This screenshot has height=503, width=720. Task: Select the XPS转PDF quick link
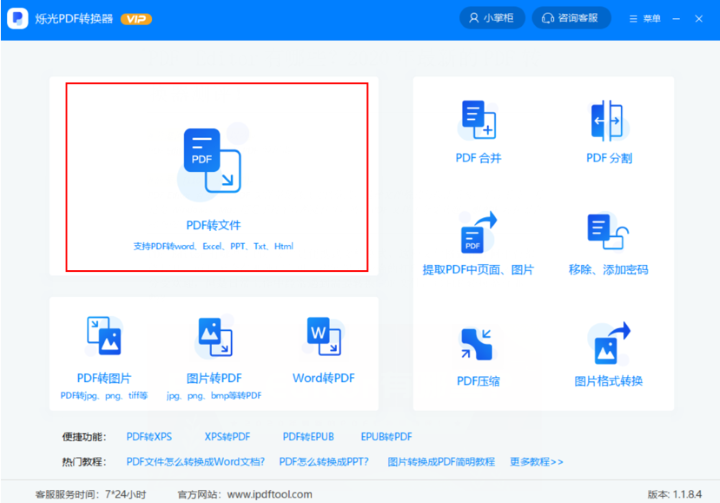pyautogui.click(x=227, y=437)
